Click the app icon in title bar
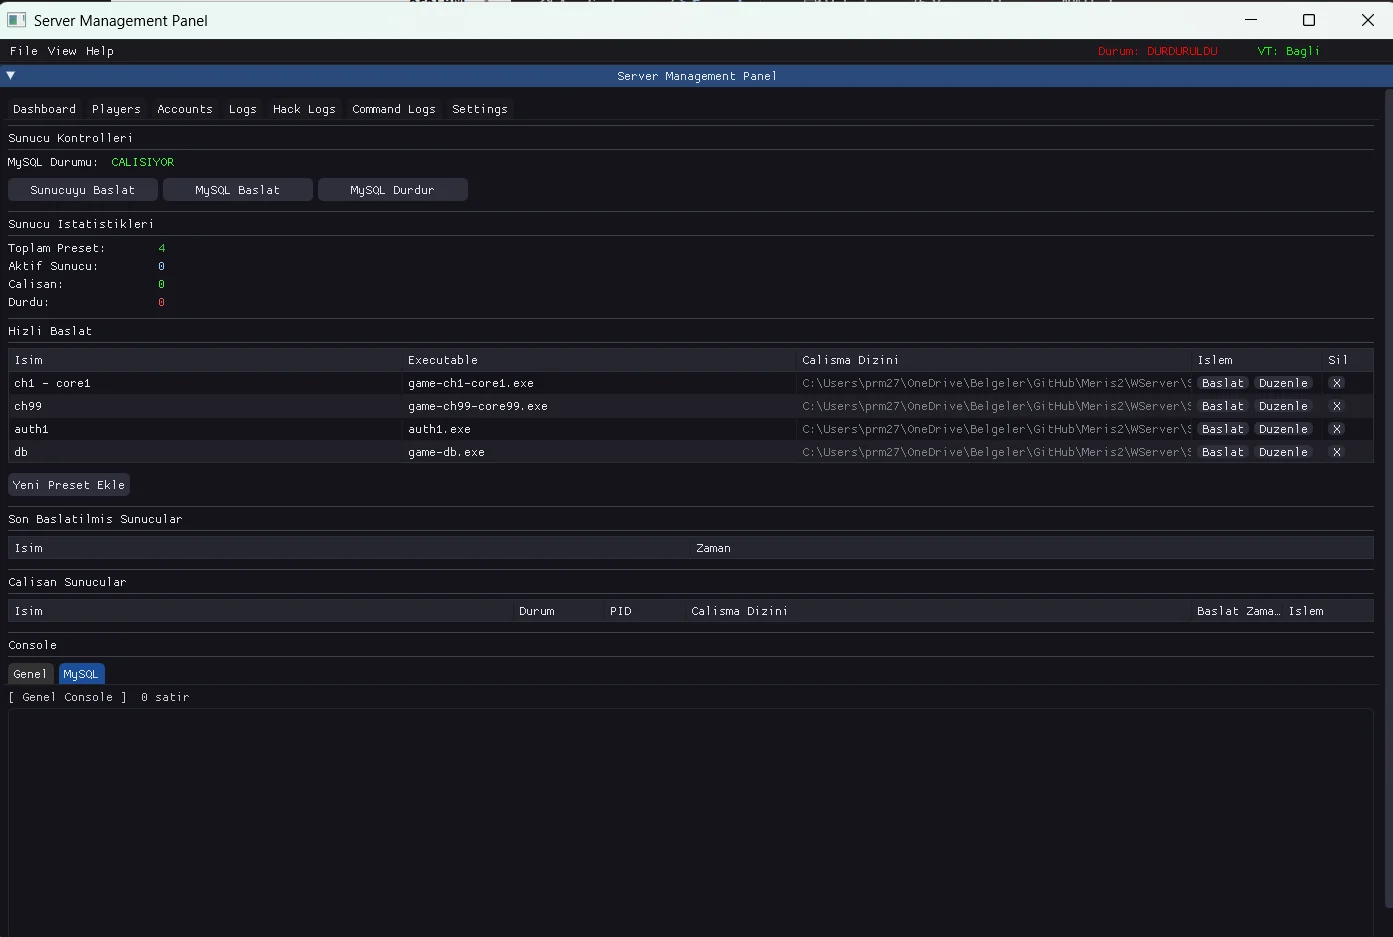 tap(16, 20)
